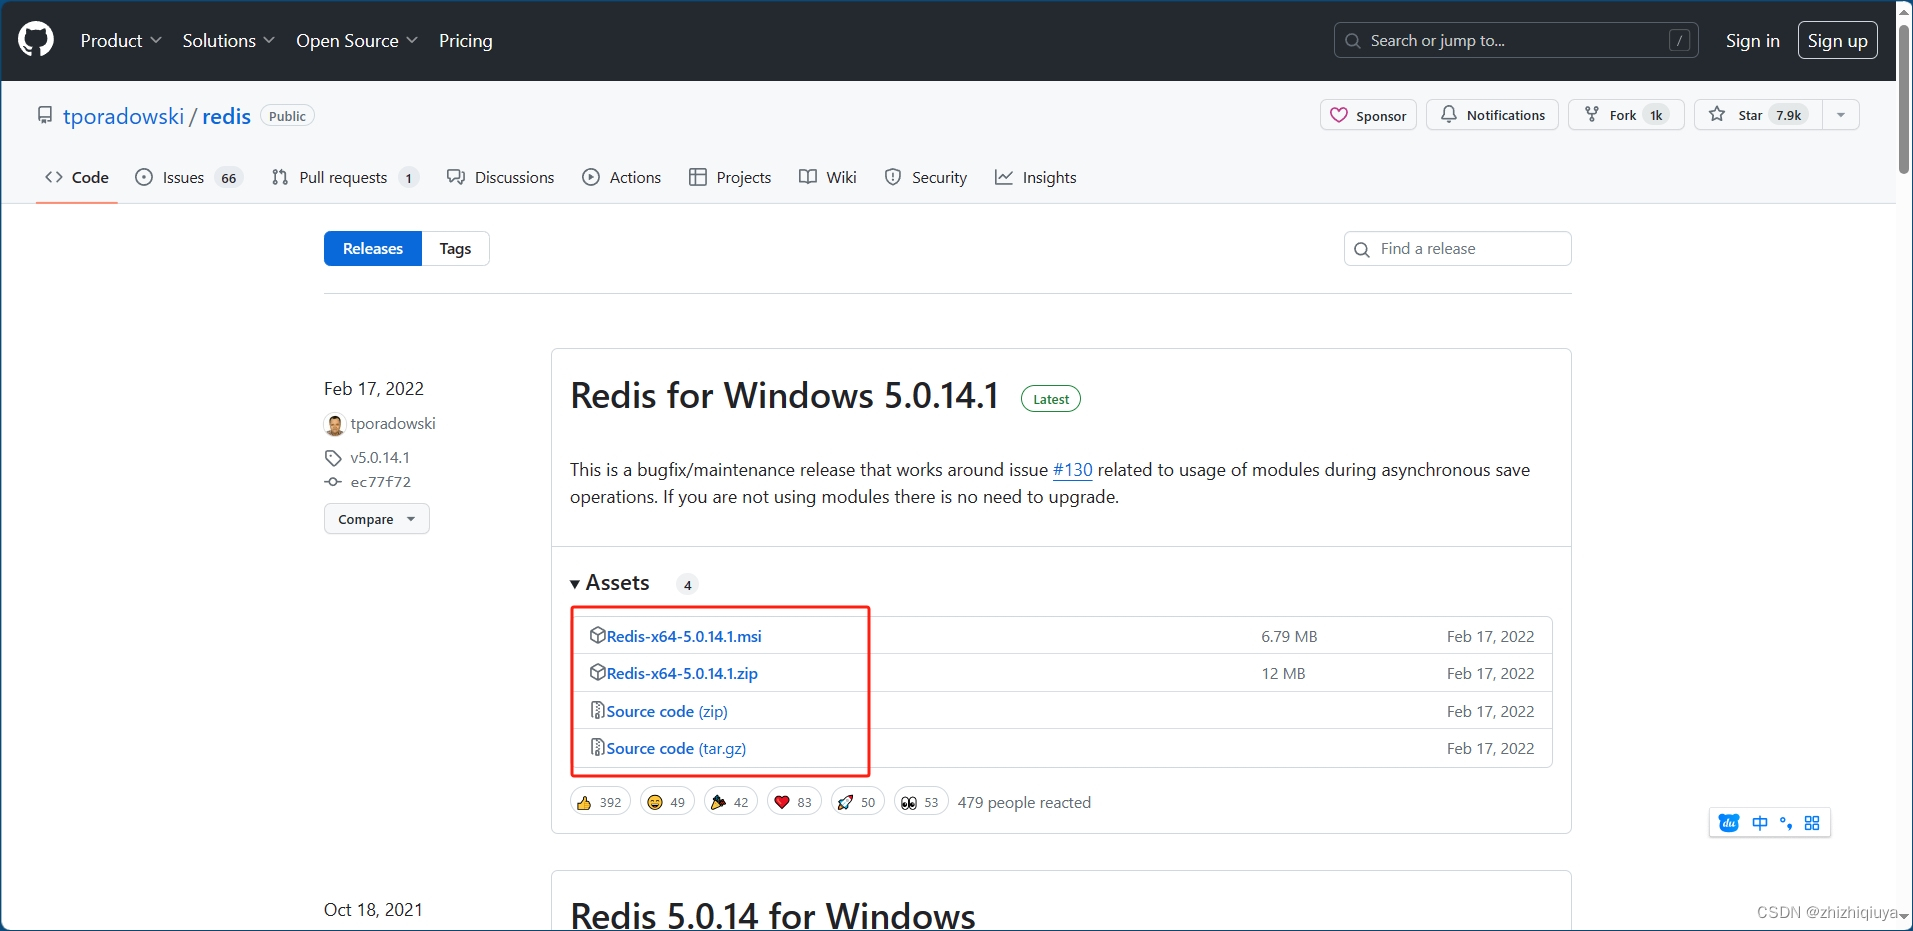1913x931 pixels.
Task: Download Source code (tar.gz)
Action: pyautogui.click(x=676, y=749)
